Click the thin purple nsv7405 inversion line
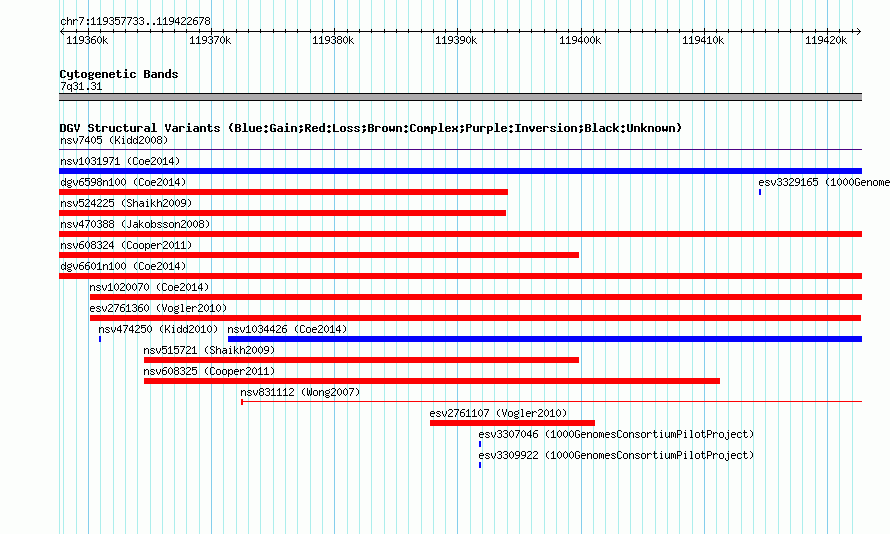Image resolution: width=890 pixels, height=534 pixels. (460, 150)
